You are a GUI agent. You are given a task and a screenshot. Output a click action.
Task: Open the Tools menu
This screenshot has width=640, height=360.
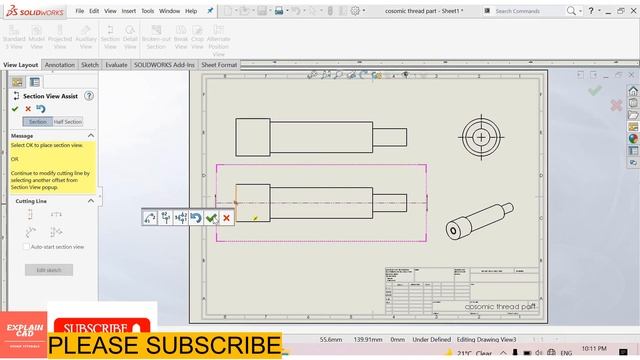[147, 11]
